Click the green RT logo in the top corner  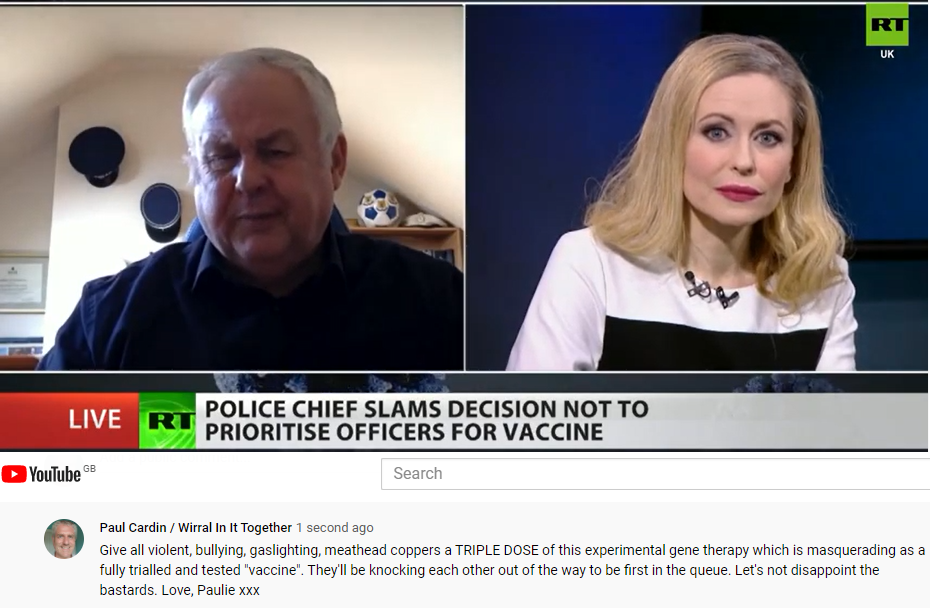point(887,24)
